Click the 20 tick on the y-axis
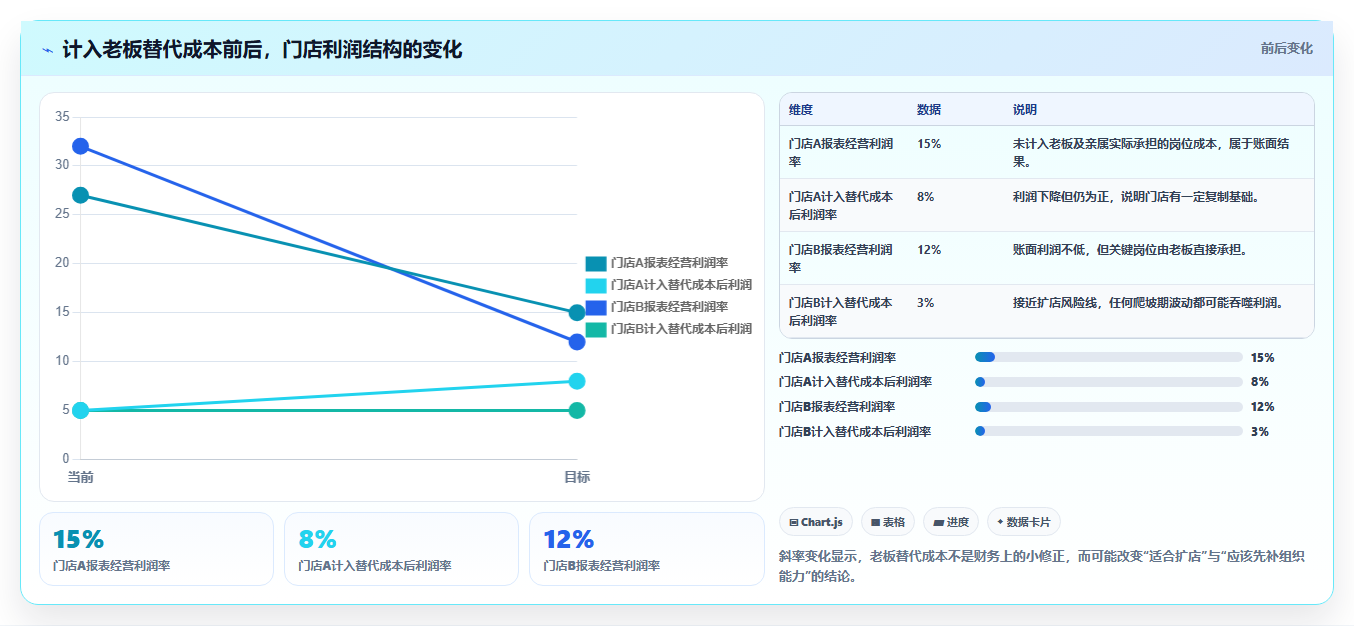1354x626 pixels. tap(62, 263)
